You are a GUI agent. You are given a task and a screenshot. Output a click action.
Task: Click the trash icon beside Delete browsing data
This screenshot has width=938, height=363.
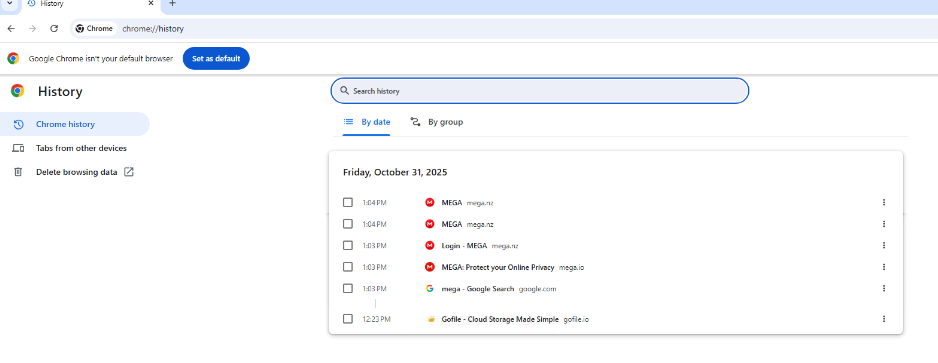tap(18, 172)
